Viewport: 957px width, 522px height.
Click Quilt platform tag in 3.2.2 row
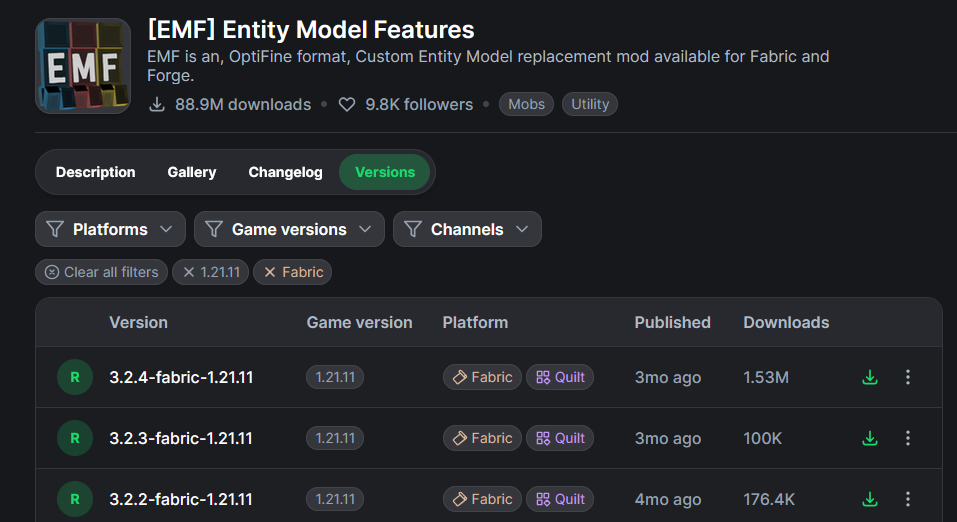560,499
